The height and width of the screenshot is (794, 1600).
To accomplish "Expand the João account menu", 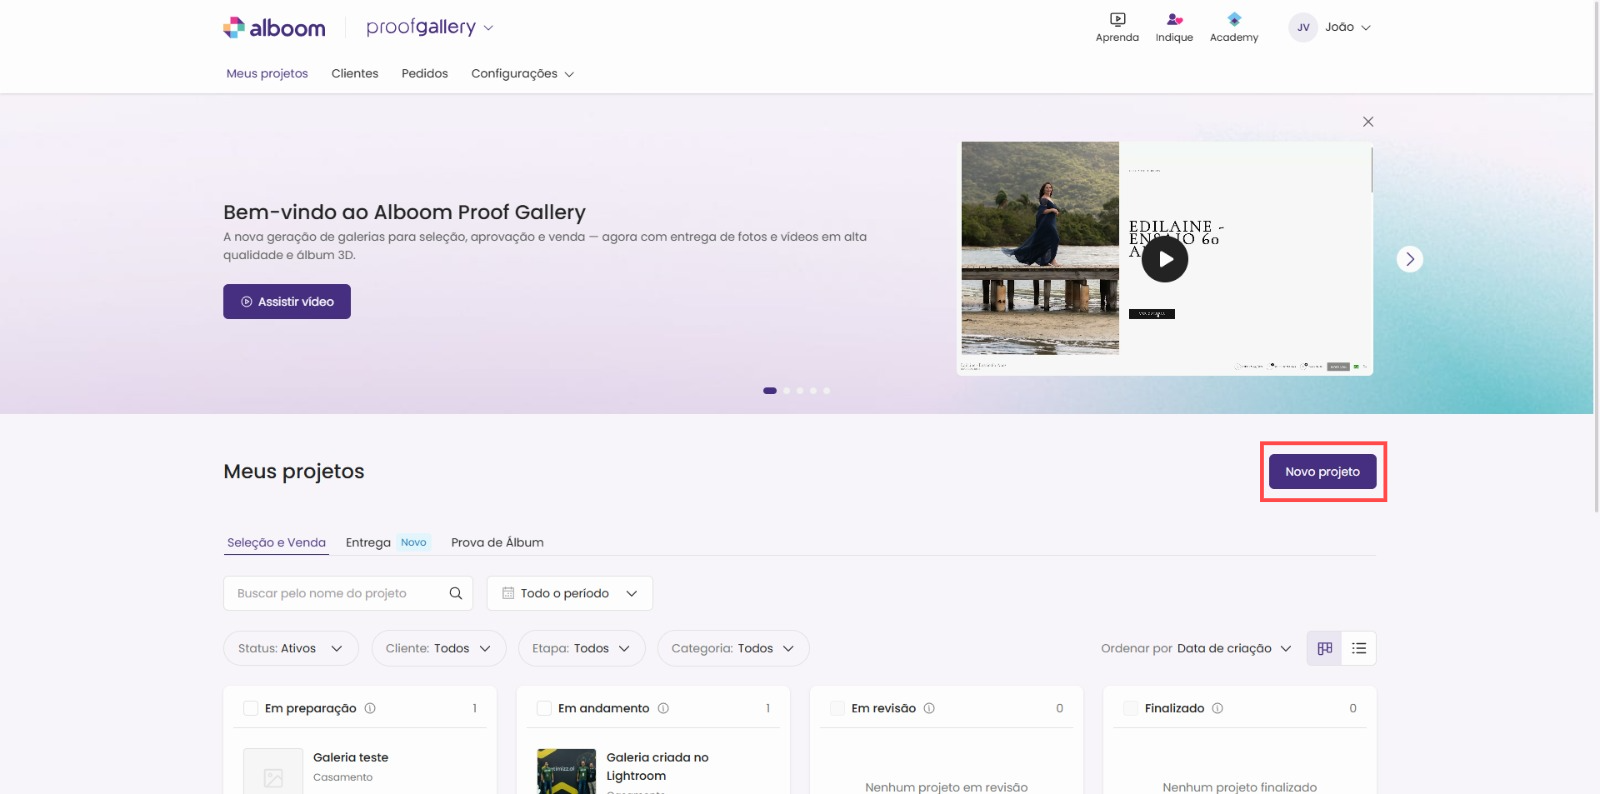I will pyautogui.click(x=1347, y=27).
